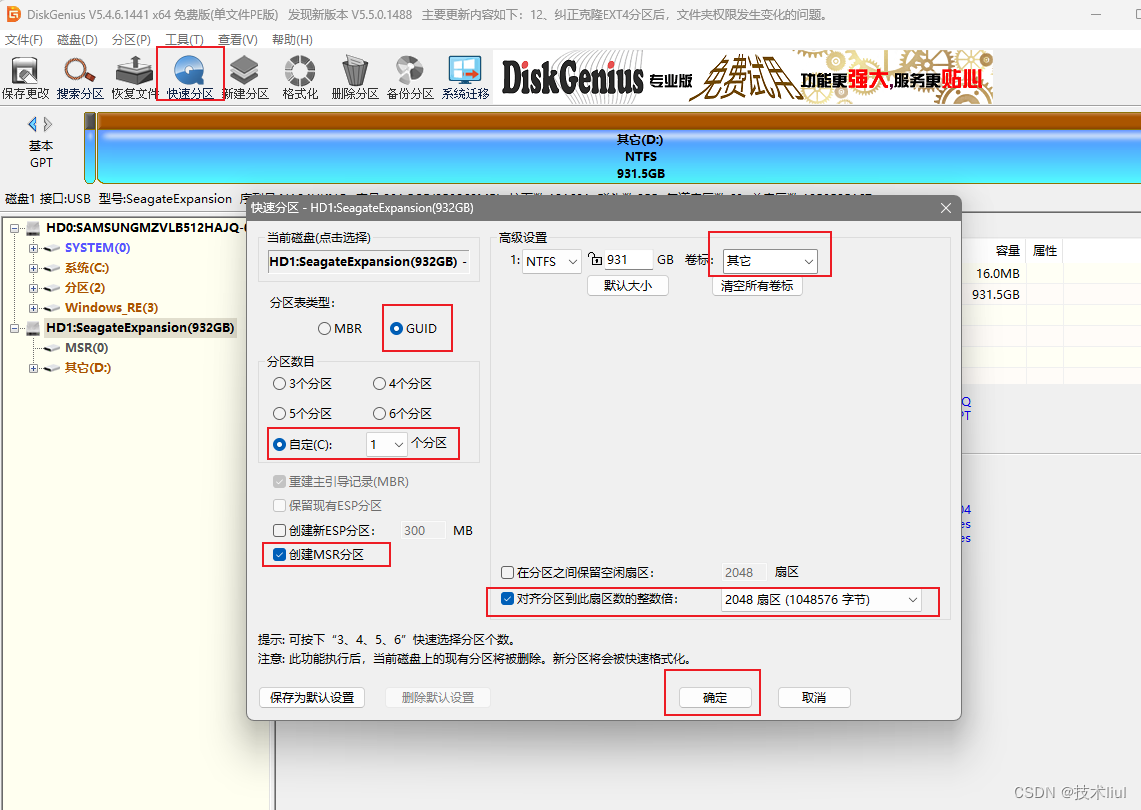This screenshot has height=810, width=1141.
Task: Open the 快速分区 (Quick Partition) toolbar tool
Action: (190, 77)
